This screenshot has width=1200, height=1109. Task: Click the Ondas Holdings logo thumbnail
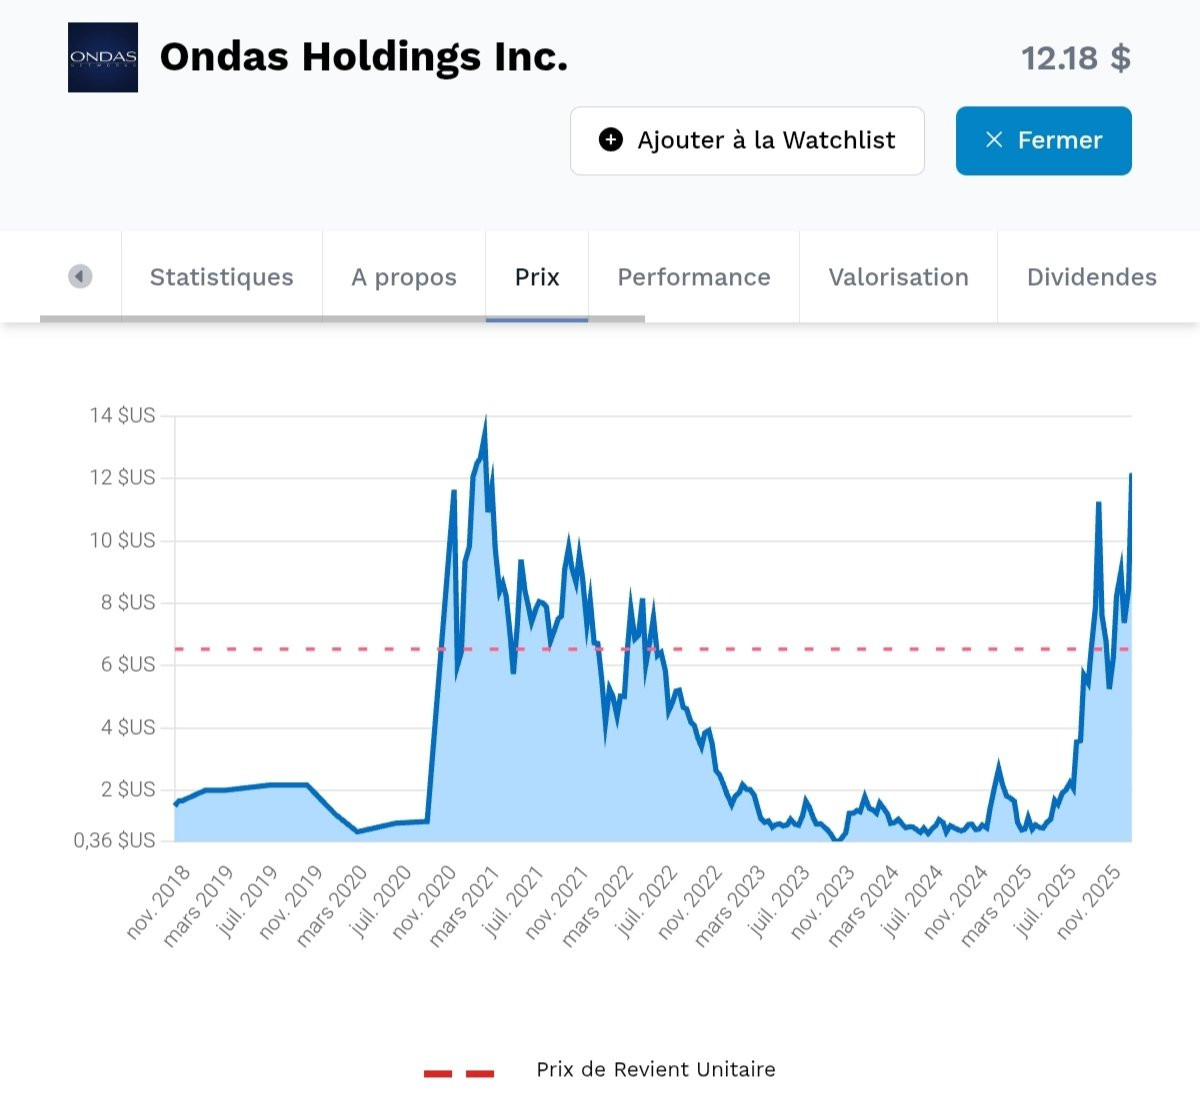103,57
